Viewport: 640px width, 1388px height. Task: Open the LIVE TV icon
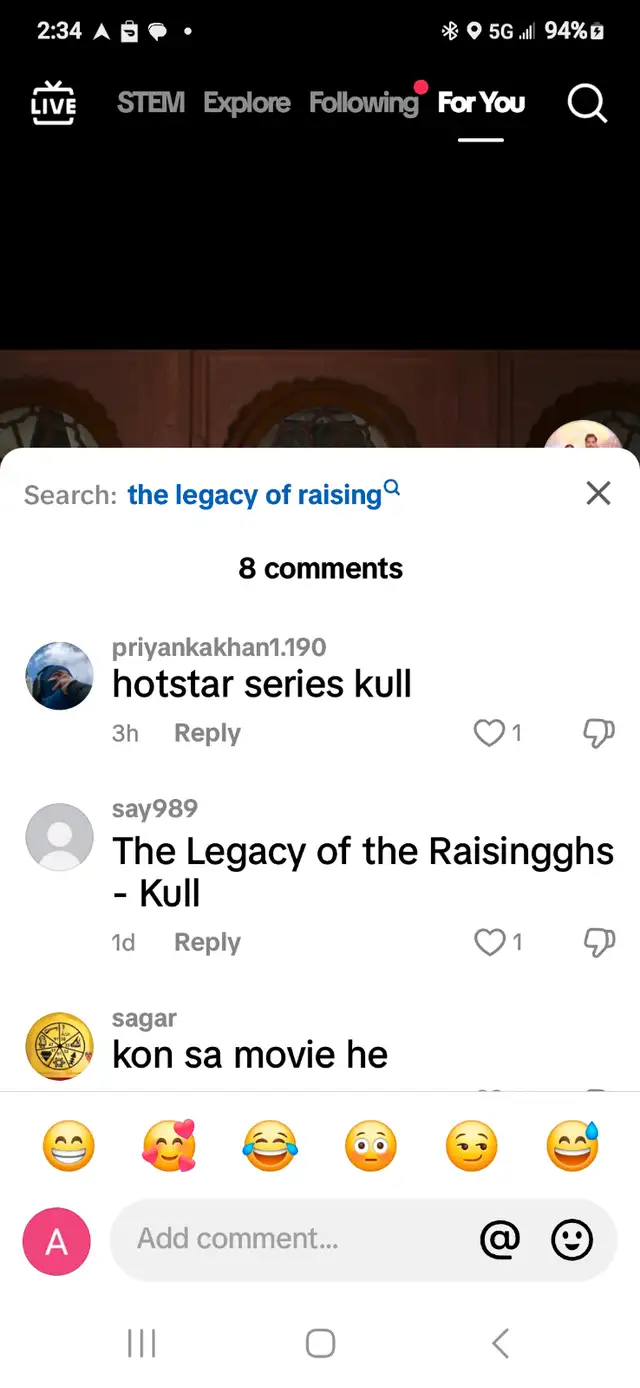click(54, 103)
